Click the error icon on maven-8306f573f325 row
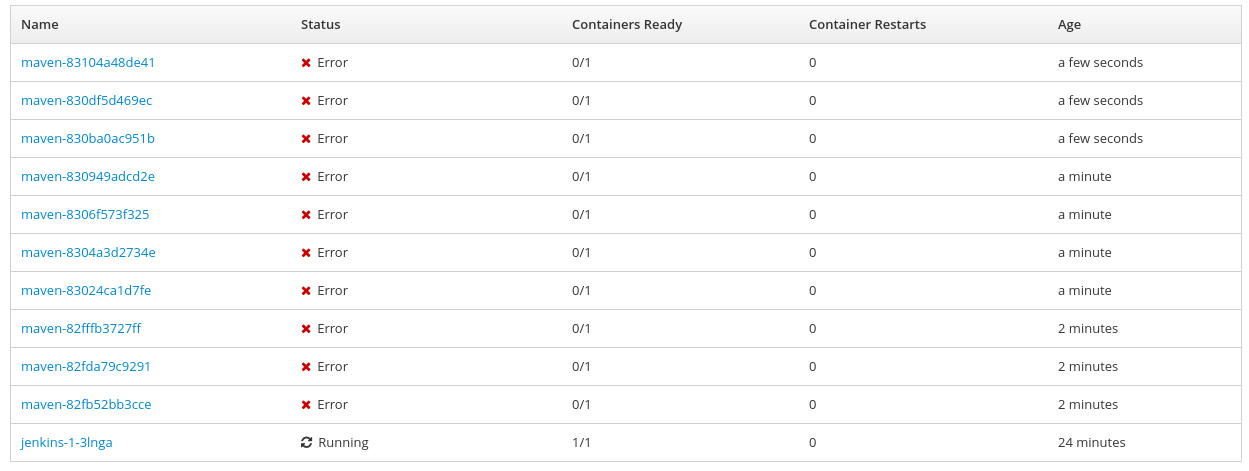 pyautogui.click(x=306, y=215)
